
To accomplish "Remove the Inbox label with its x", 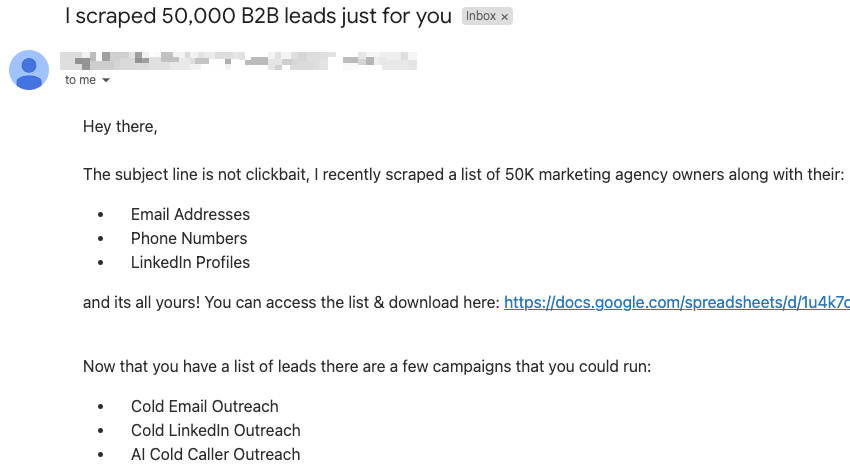I will point(504,17).
